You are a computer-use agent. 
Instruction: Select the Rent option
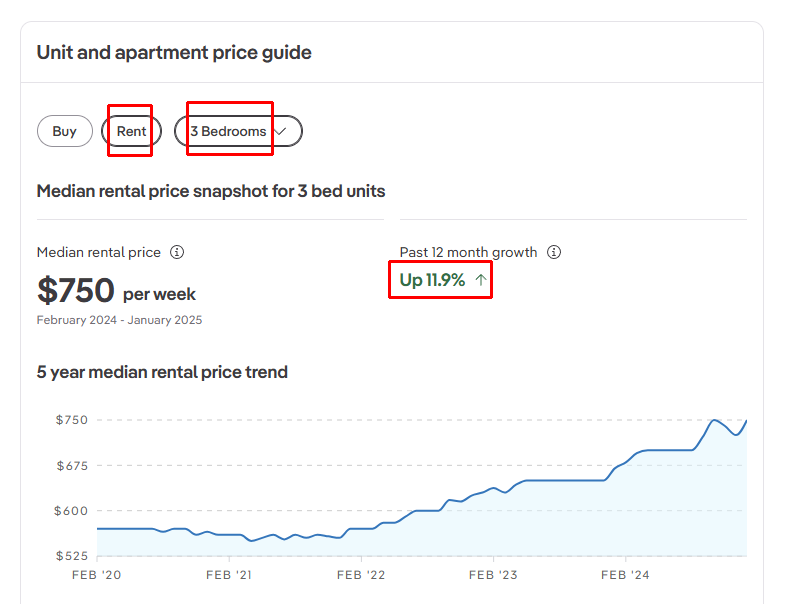(131, 131)
